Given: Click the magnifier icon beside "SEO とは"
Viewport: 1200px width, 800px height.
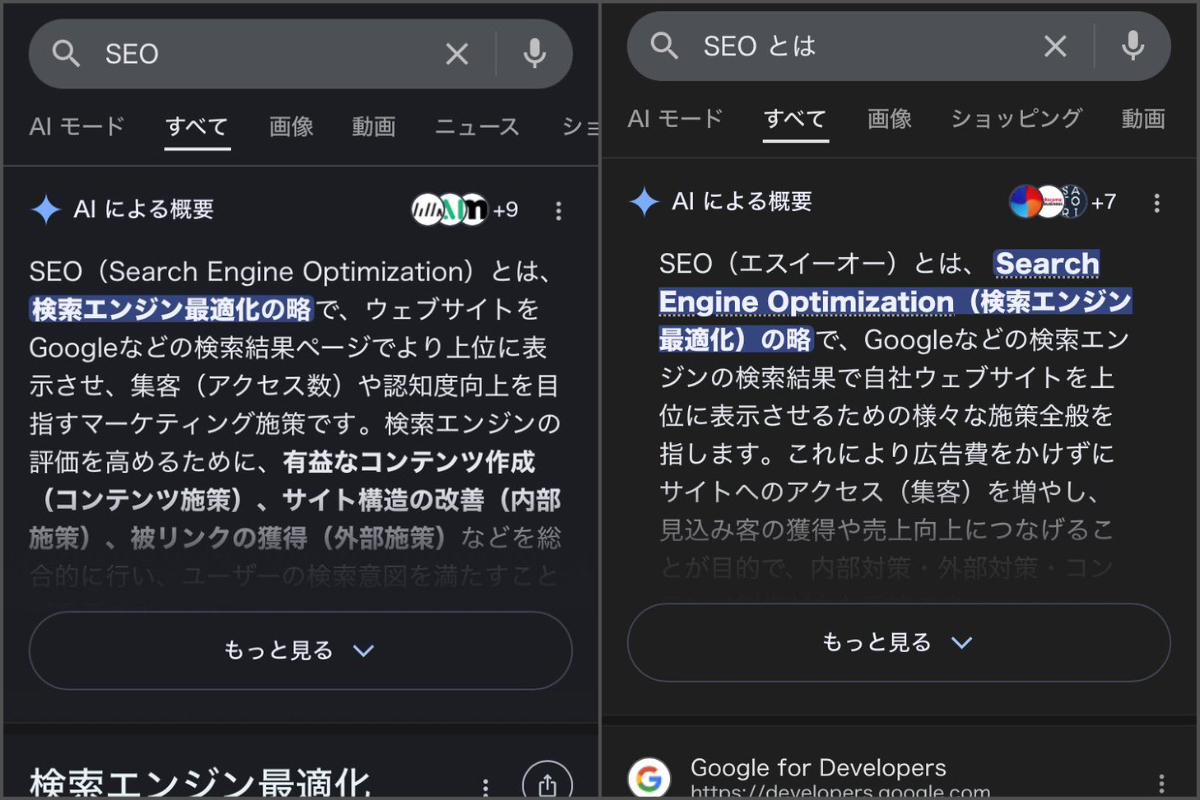Looking at the screenshot, I should pos(664,46).
